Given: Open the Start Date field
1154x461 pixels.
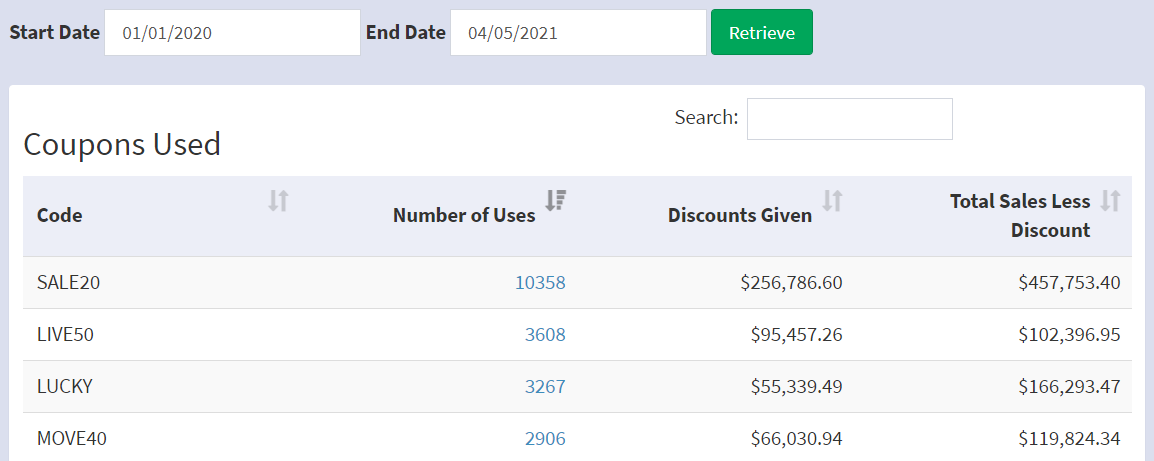Looking at the screenshot, I should [x=233, y=32].
